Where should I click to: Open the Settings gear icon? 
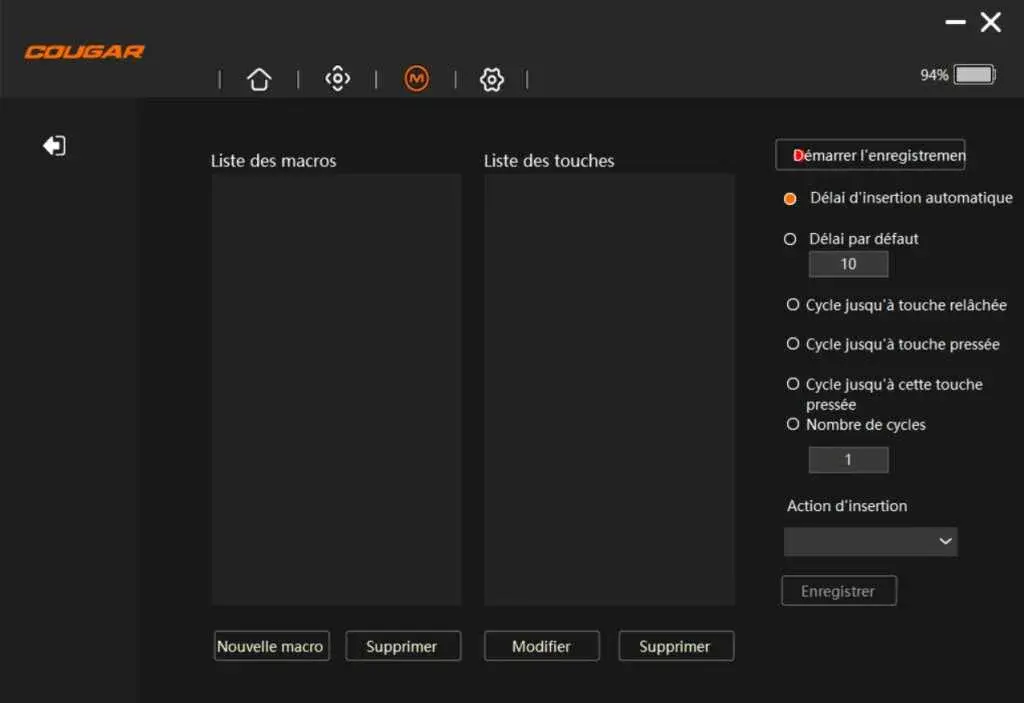click(492, 79)
